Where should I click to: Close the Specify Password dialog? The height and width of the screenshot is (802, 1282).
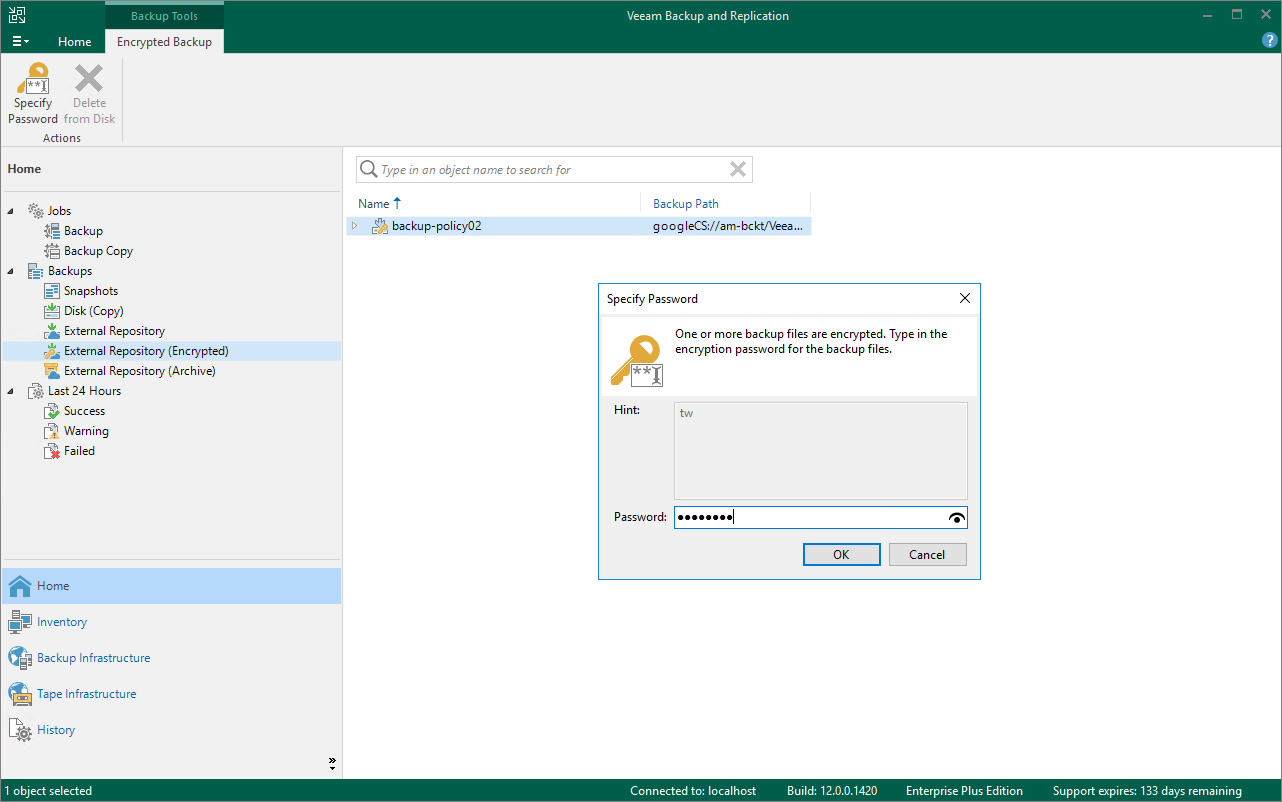(x=965, y=298)
